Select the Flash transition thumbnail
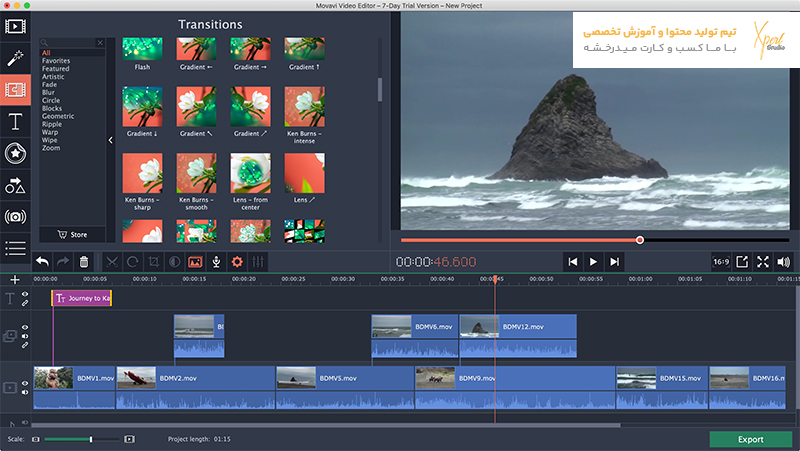Screen dimensions: 800x451 coord(142,49)
